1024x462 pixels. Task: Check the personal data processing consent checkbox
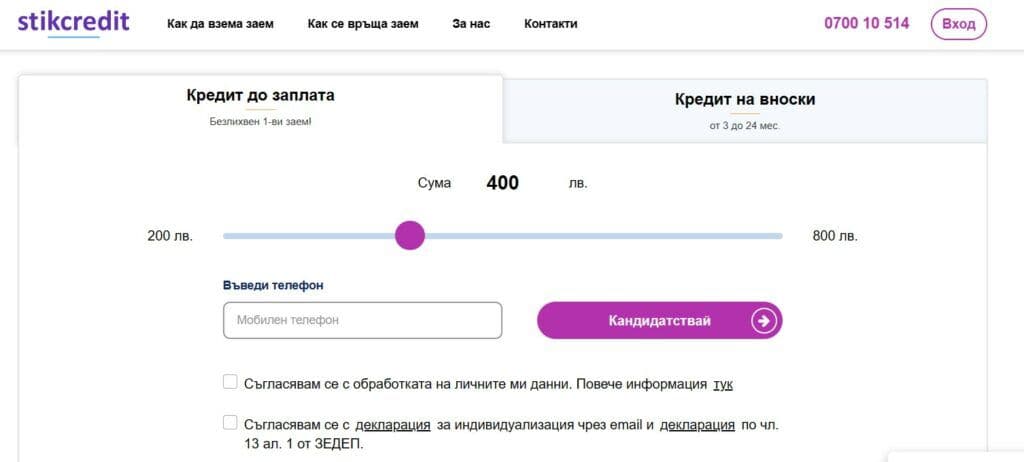tap(230, 382)
